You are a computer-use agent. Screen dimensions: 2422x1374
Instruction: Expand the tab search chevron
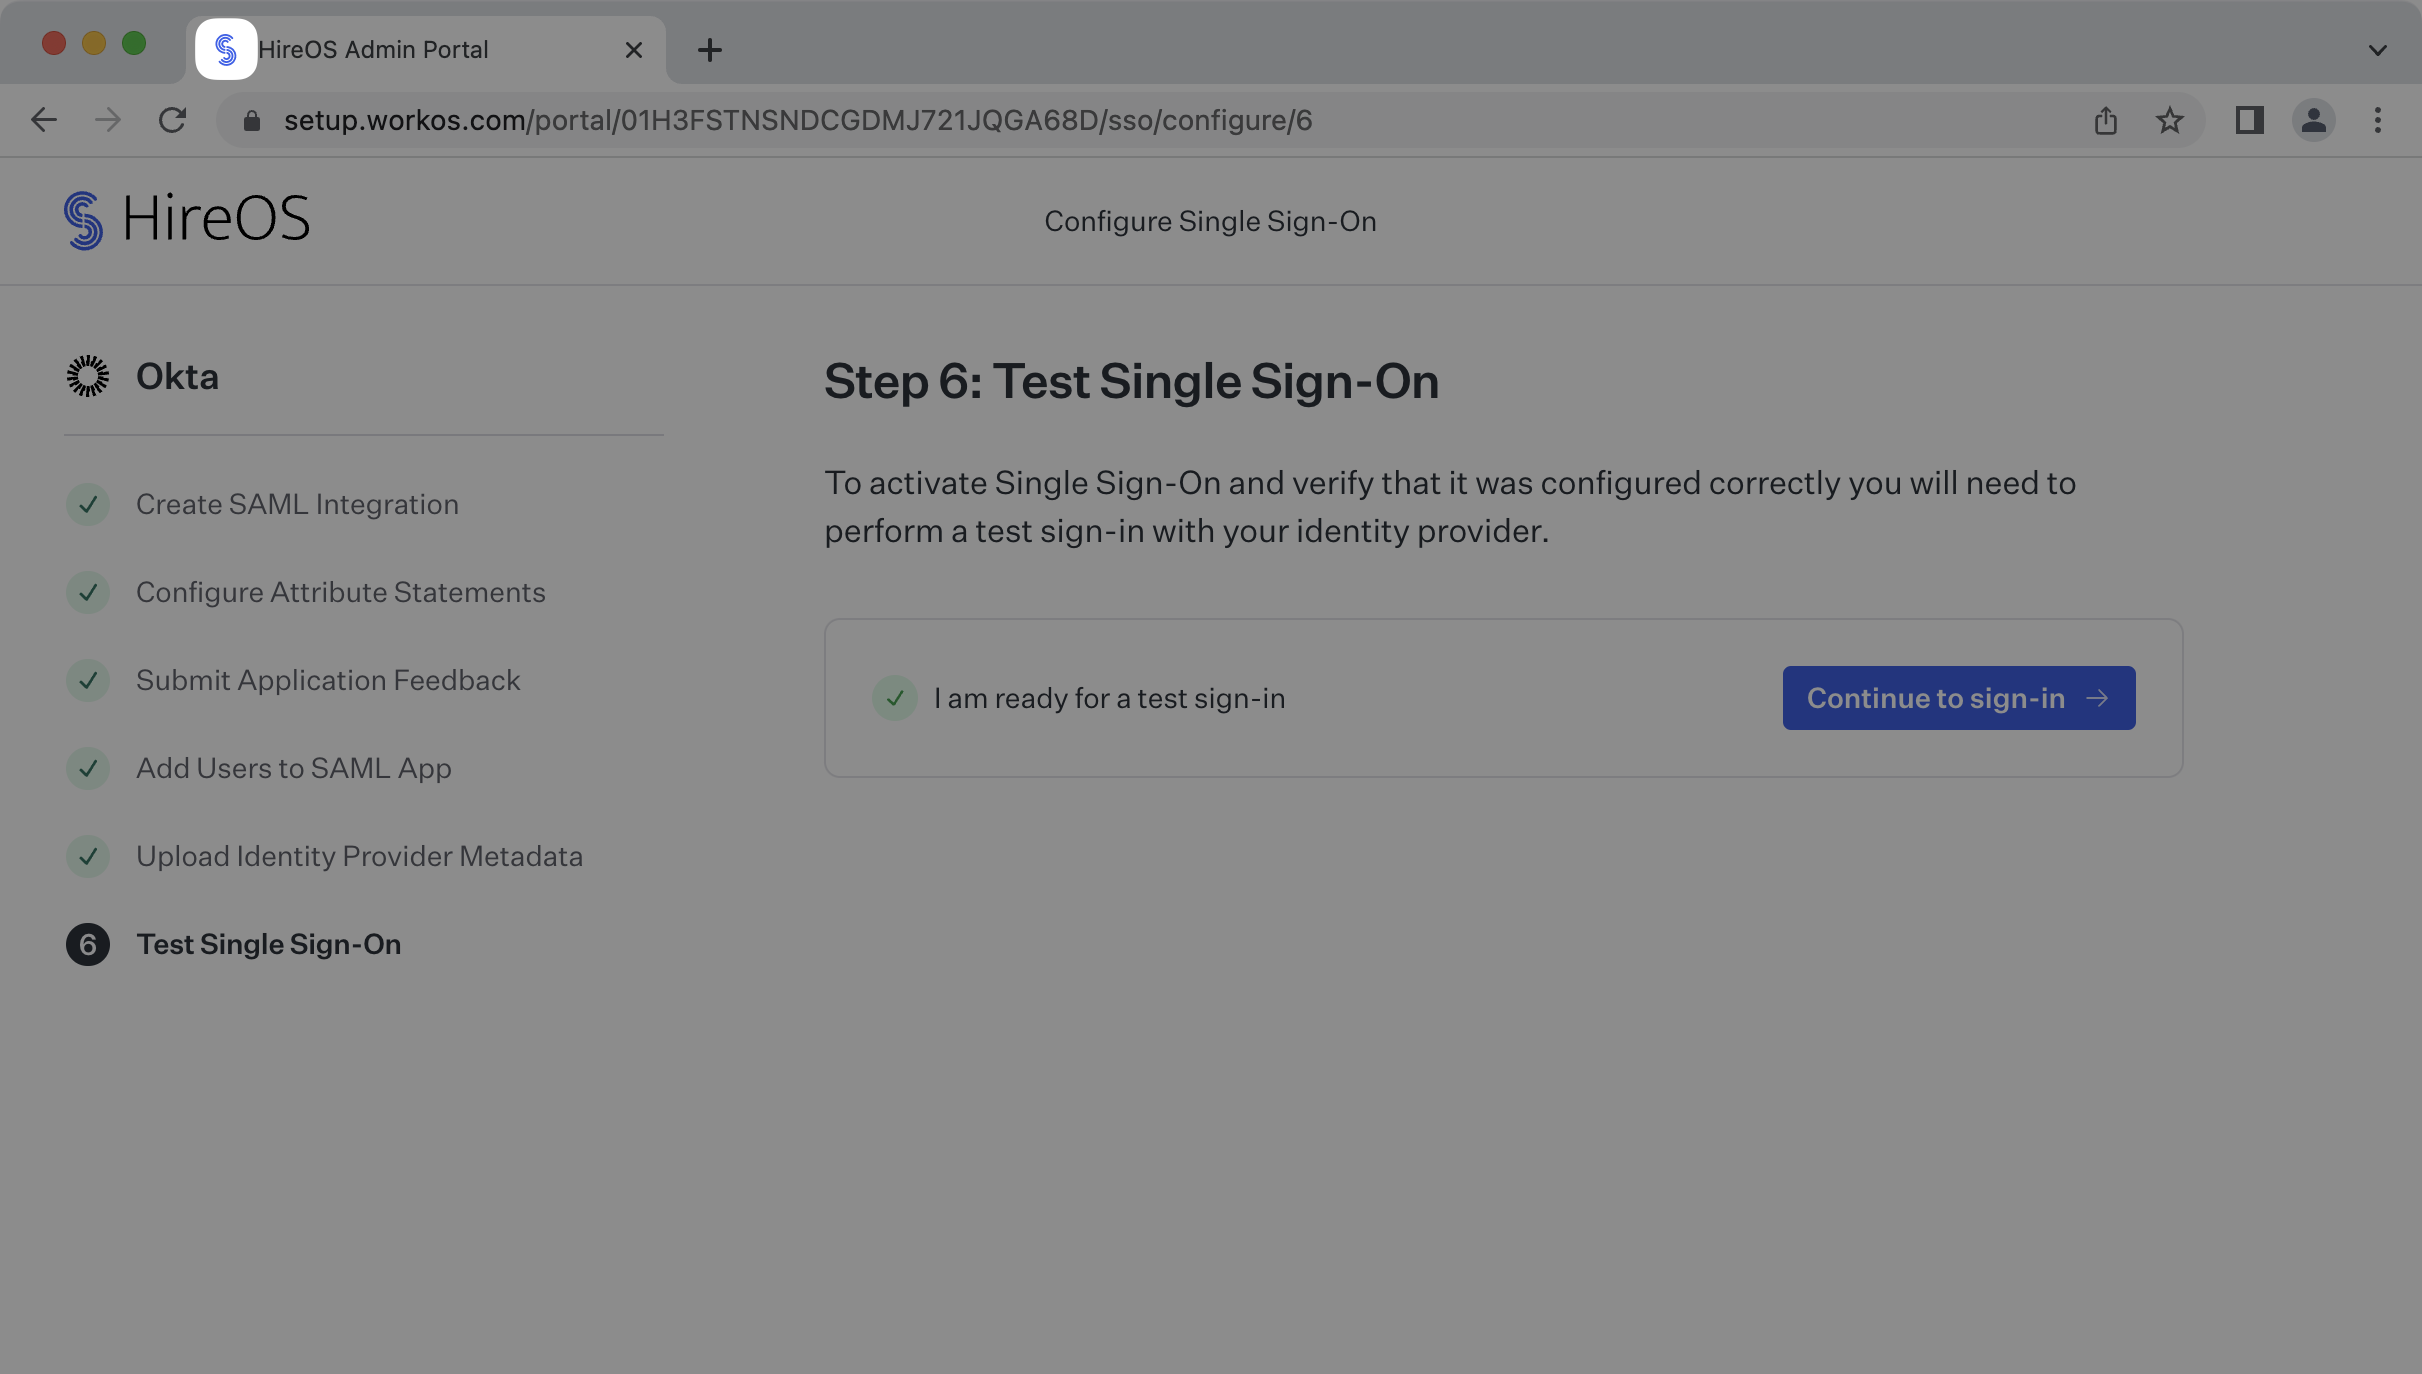click(2377, 50)
